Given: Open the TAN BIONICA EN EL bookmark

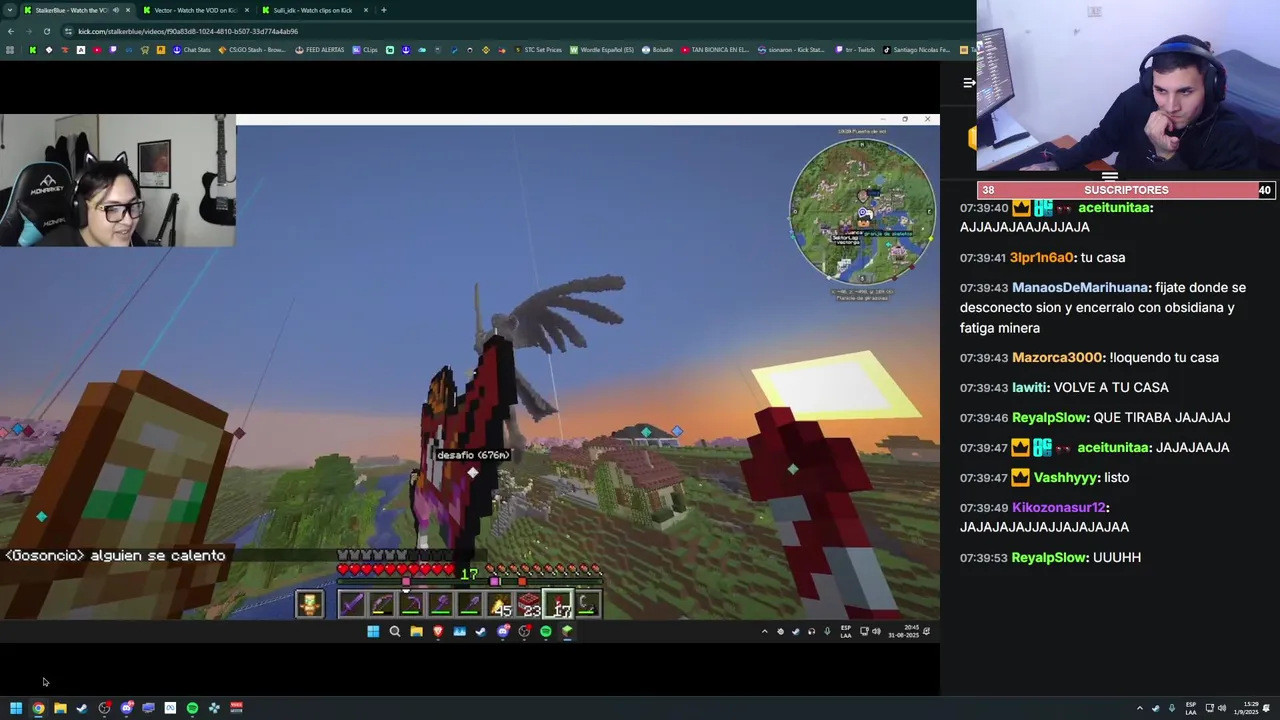Looking at the screenshot, I should coord(715,50).
